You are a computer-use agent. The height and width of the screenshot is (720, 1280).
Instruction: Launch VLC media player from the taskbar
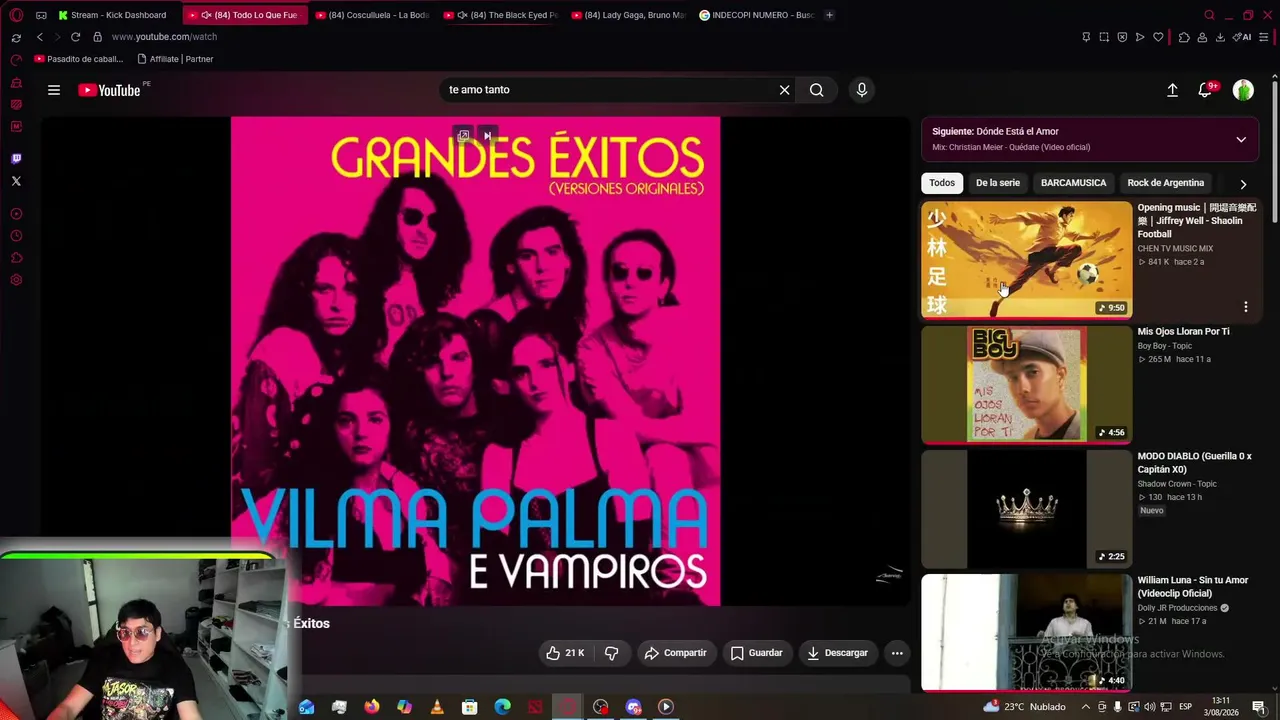tap(437, 707)
